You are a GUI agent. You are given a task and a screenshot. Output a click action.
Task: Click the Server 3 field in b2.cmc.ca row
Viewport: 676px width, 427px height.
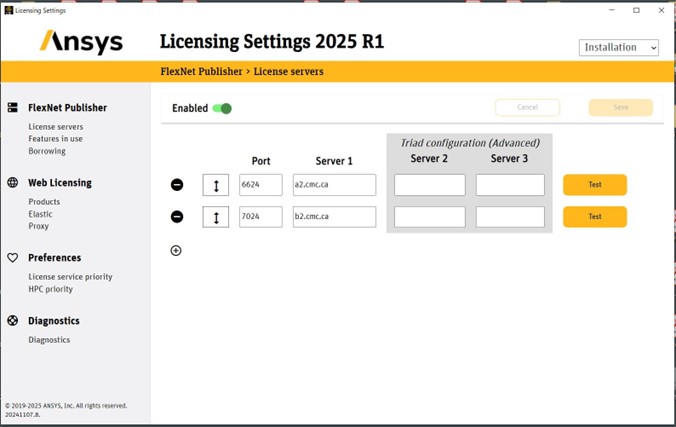(x=510, y=217)
